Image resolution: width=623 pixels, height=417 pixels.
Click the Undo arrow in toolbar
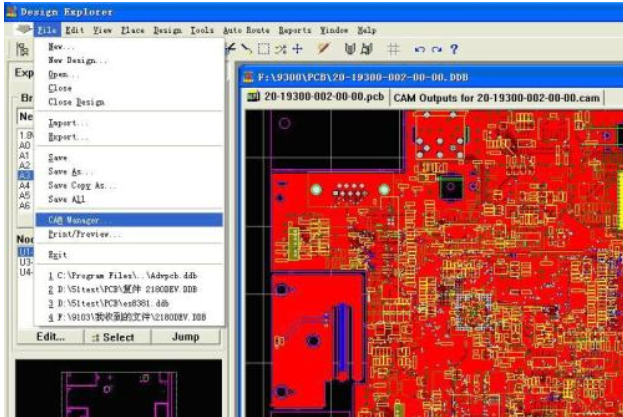420,49
